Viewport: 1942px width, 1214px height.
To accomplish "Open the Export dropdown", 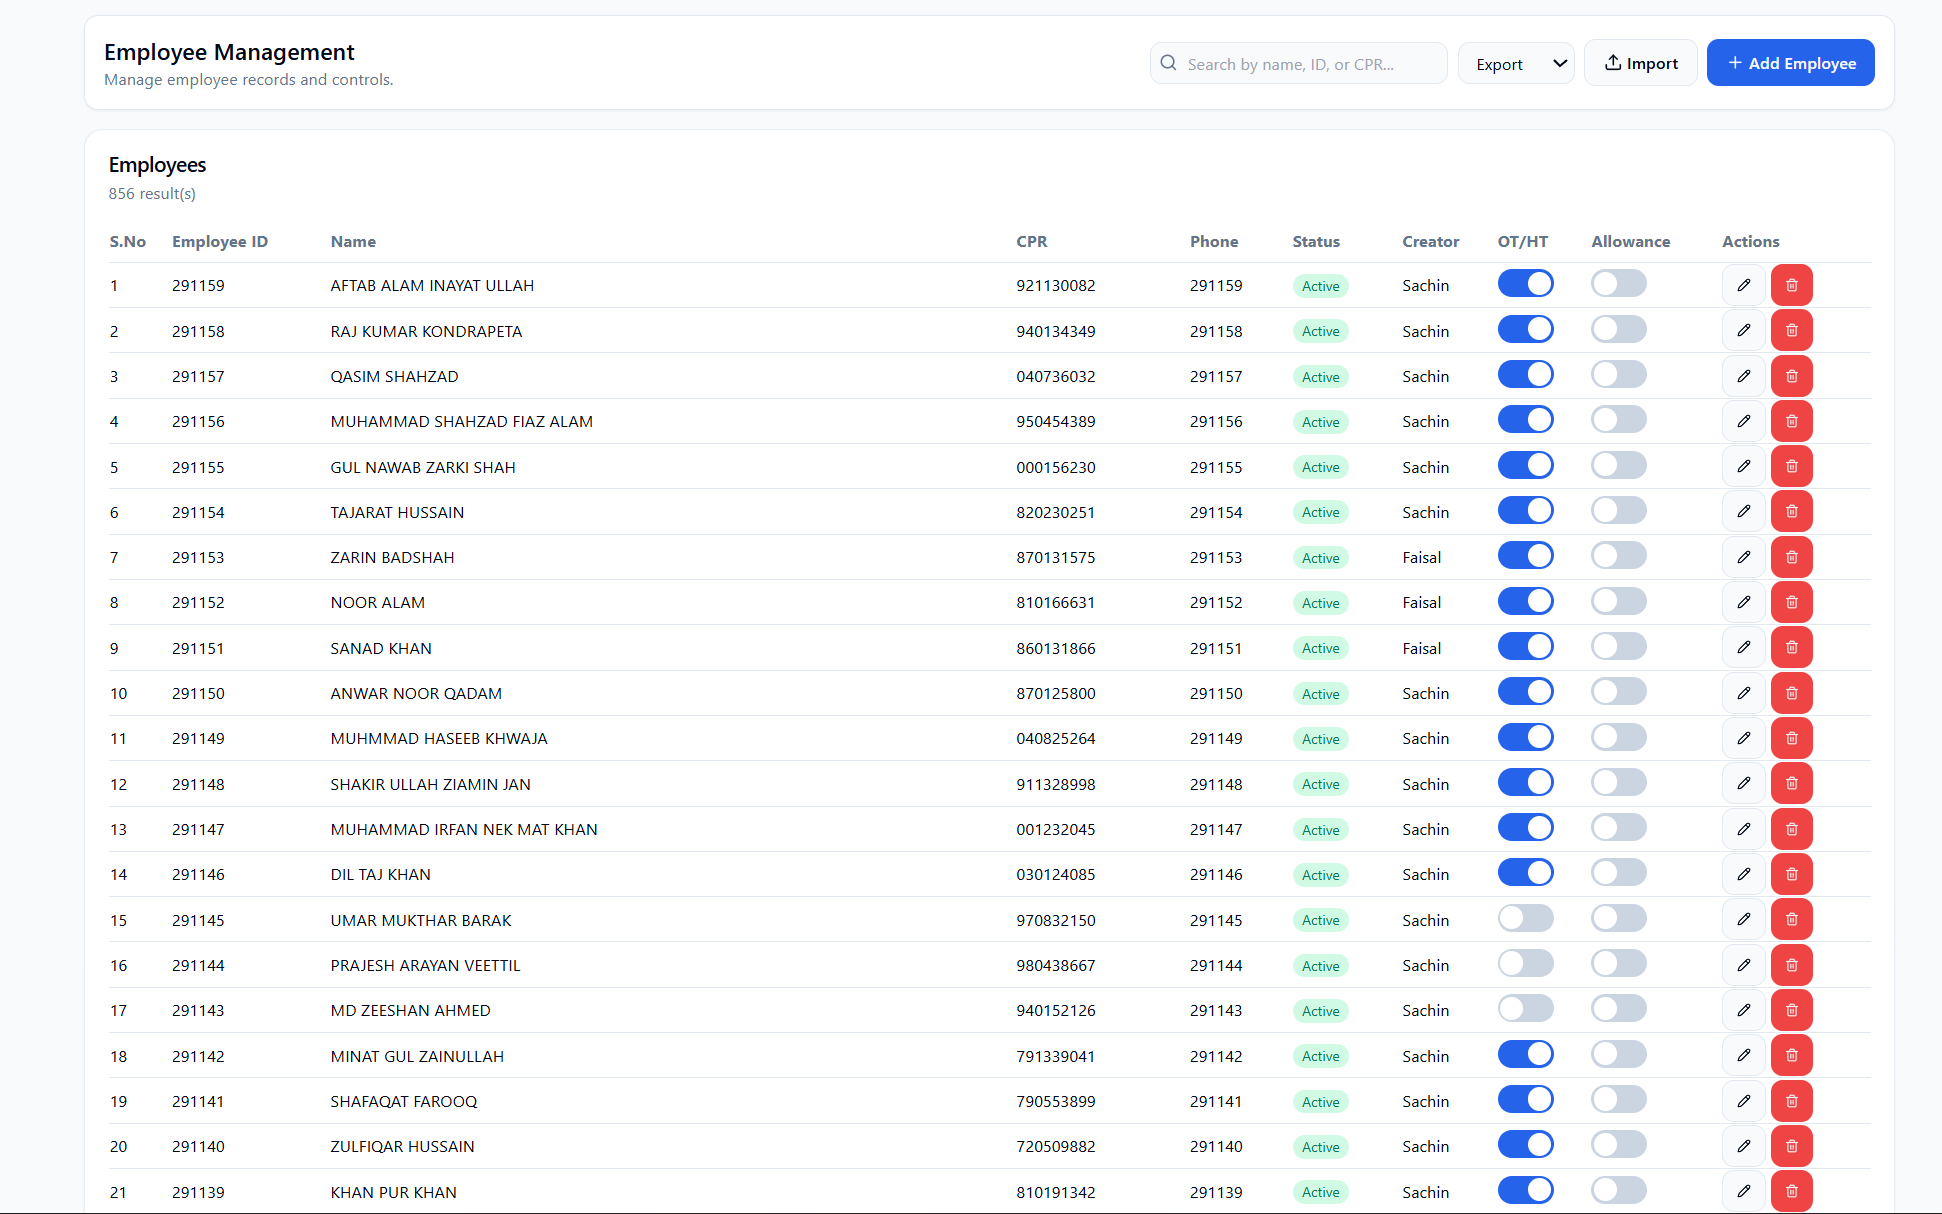I will [1516, 63].
